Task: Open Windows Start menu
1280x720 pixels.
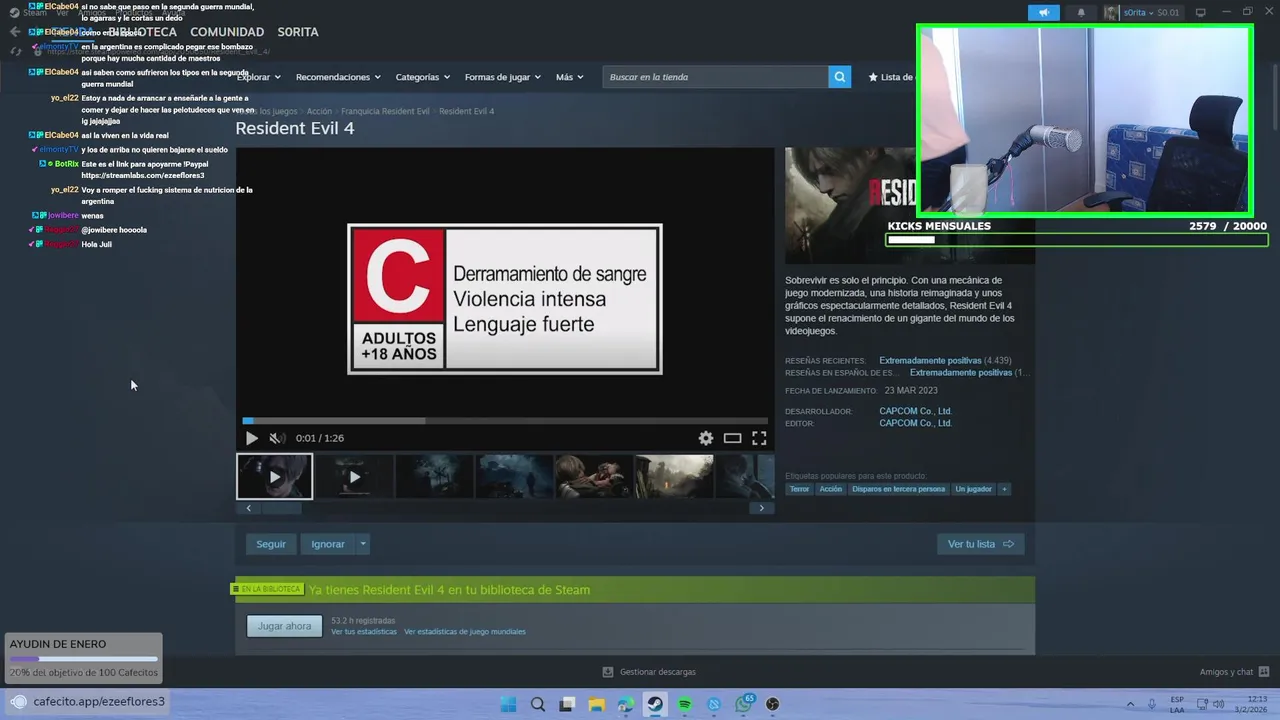Action: pyautogui.click(x=508, y=704)
